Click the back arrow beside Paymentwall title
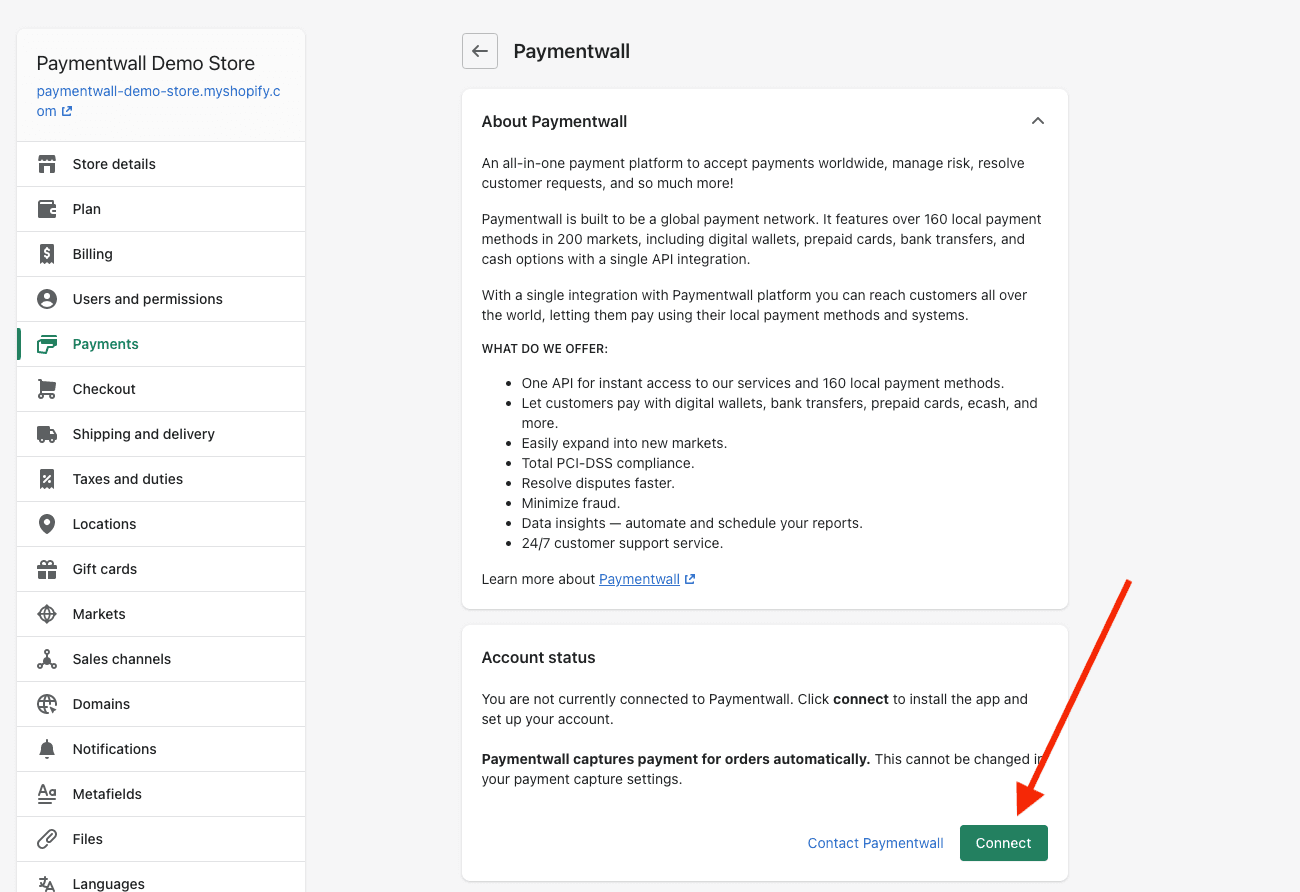Image resolution: width=1300 pixels, height=892 pixels. (x=480, y=51)
